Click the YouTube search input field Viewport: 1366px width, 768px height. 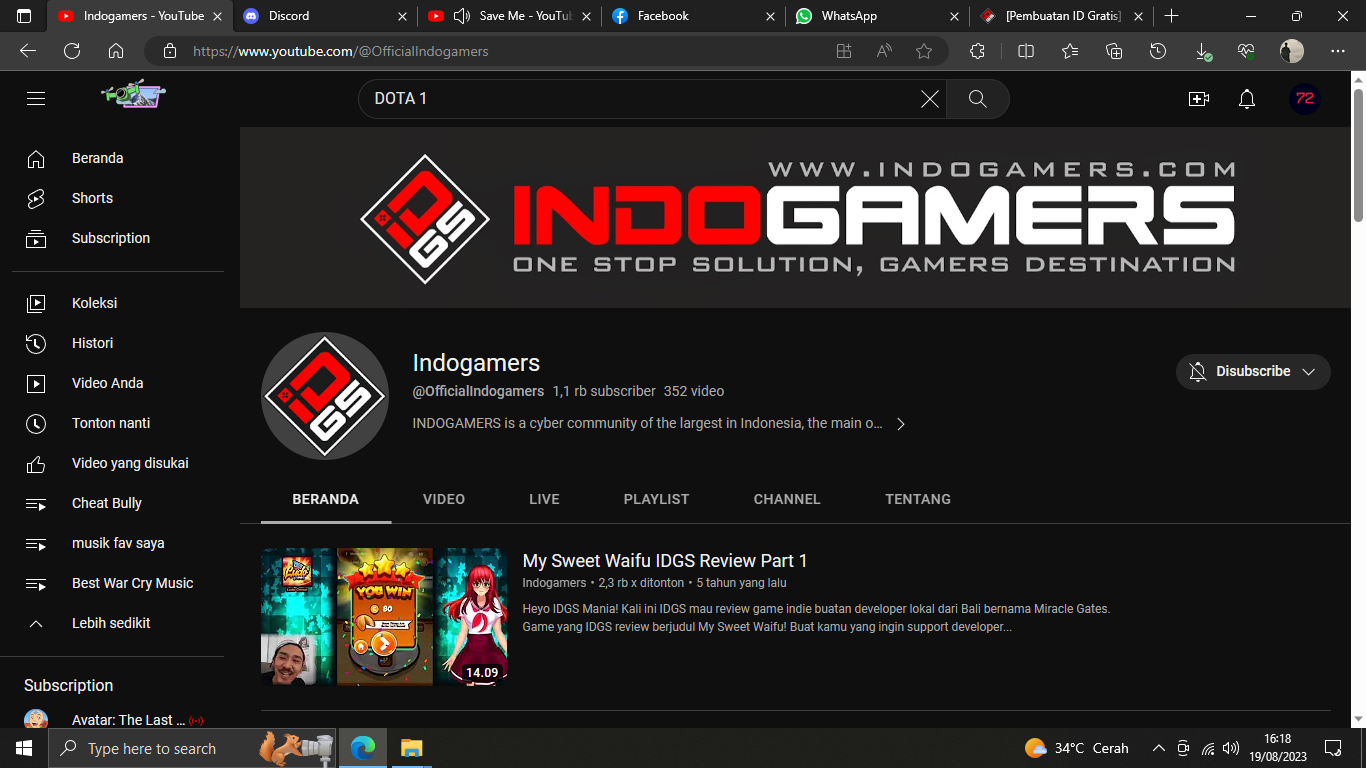pos(640,99)
